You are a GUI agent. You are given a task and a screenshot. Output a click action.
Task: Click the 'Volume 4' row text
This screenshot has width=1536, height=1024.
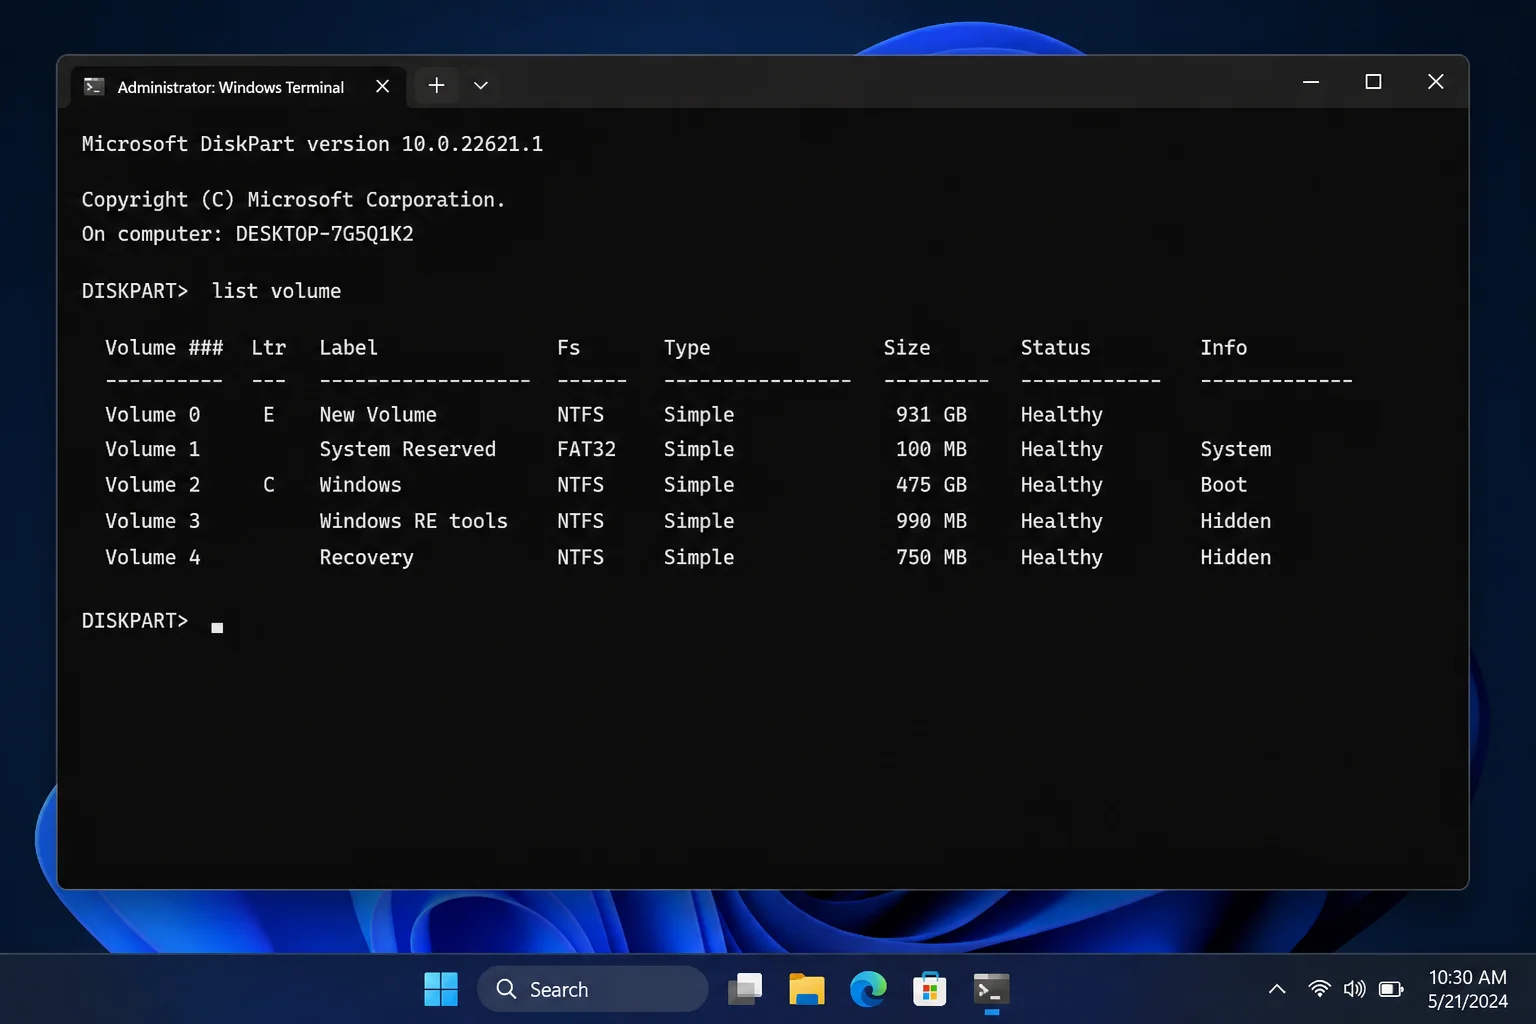[x=153, y=557]
